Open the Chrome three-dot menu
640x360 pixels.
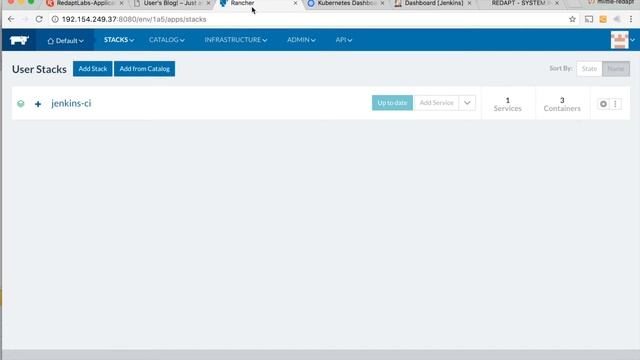tap(631, 19)
